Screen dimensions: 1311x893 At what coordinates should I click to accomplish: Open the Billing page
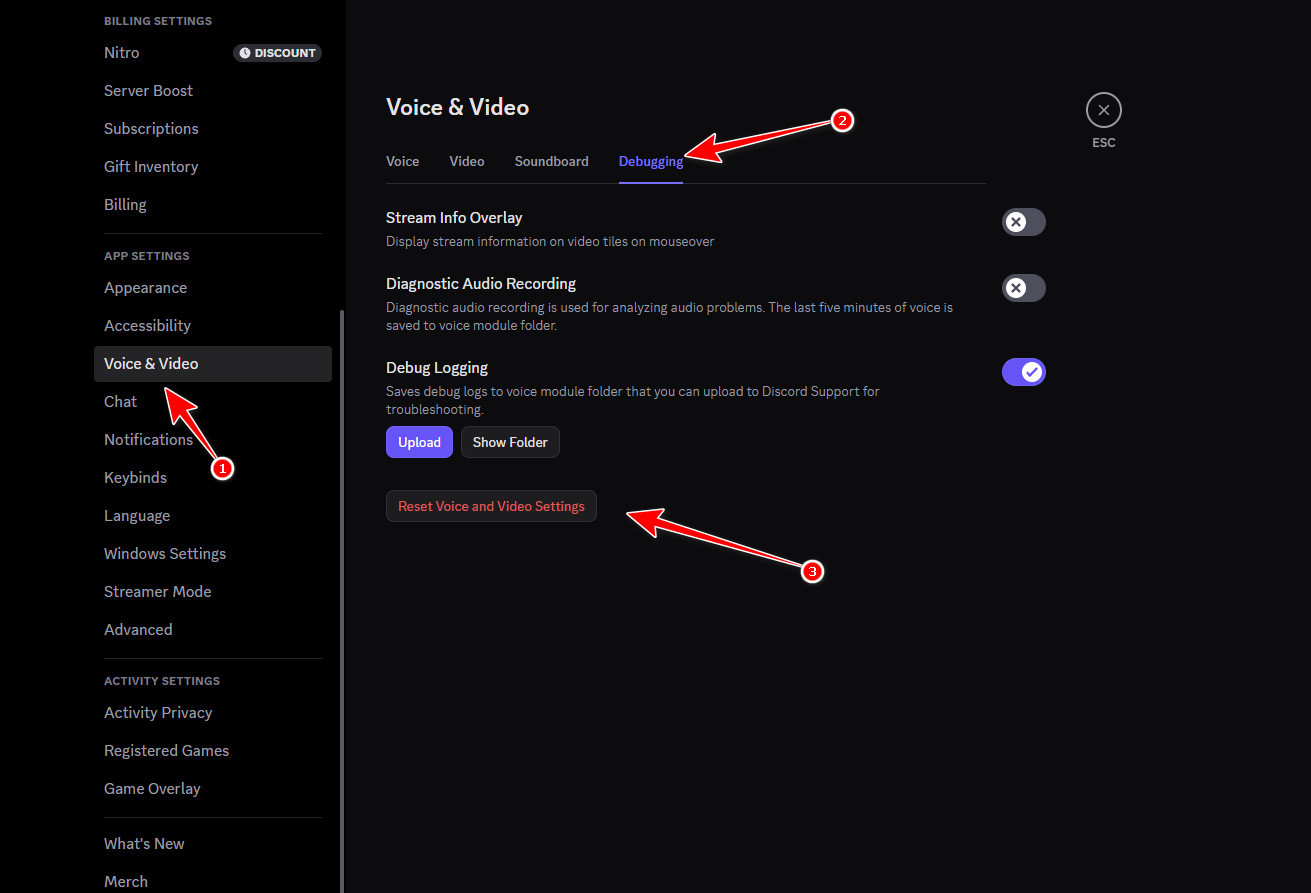[x=213, y=205]
